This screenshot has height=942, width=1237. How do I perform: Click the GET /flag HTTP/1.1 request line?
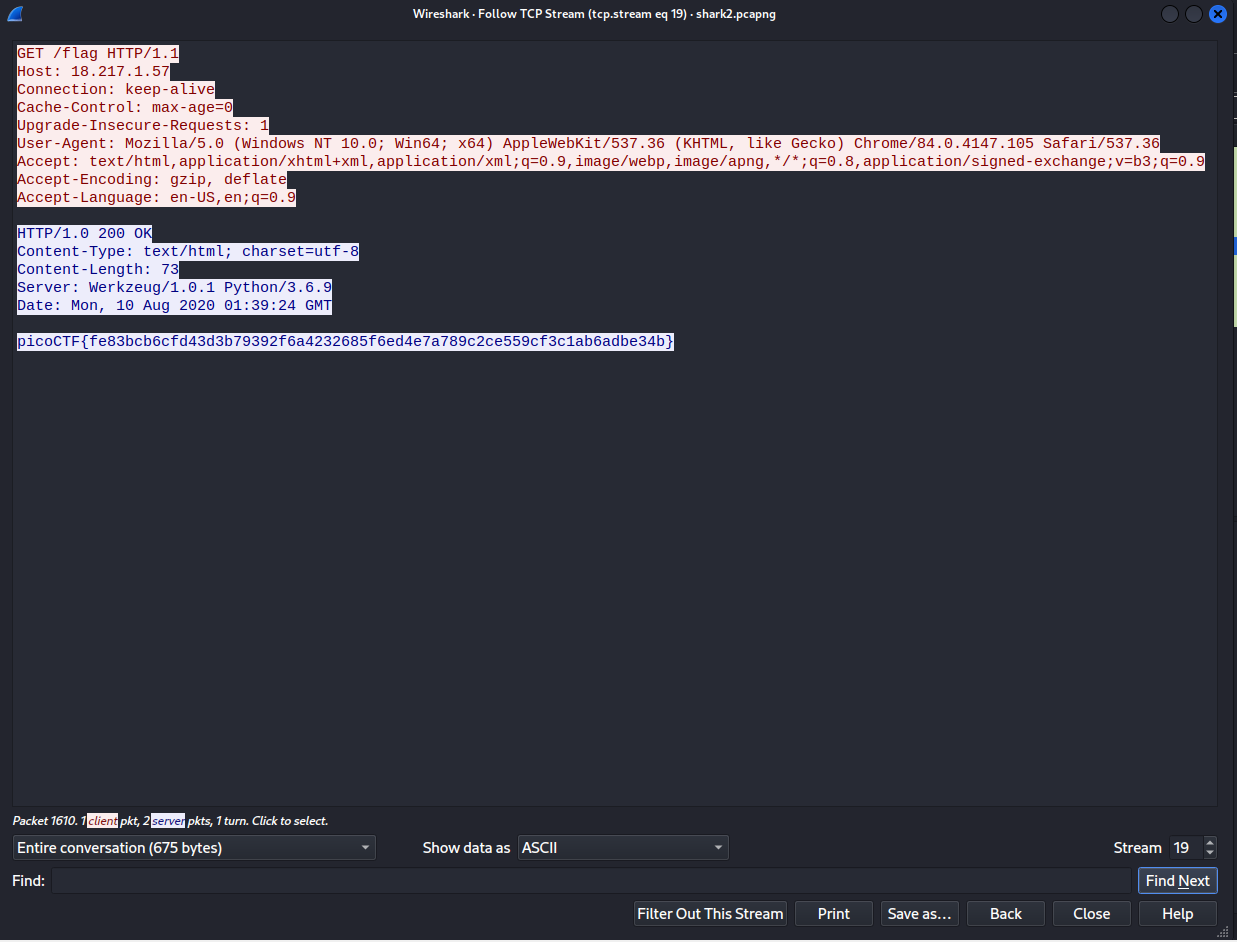[98, 54]
